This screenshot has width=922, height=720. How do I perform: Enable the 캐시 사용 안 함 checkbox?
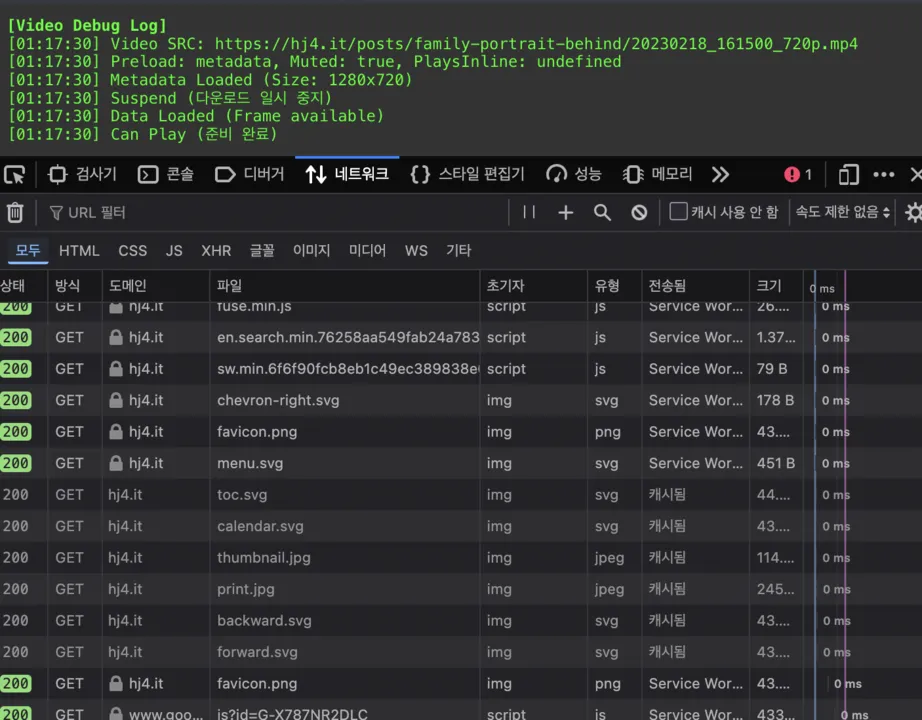679,212
